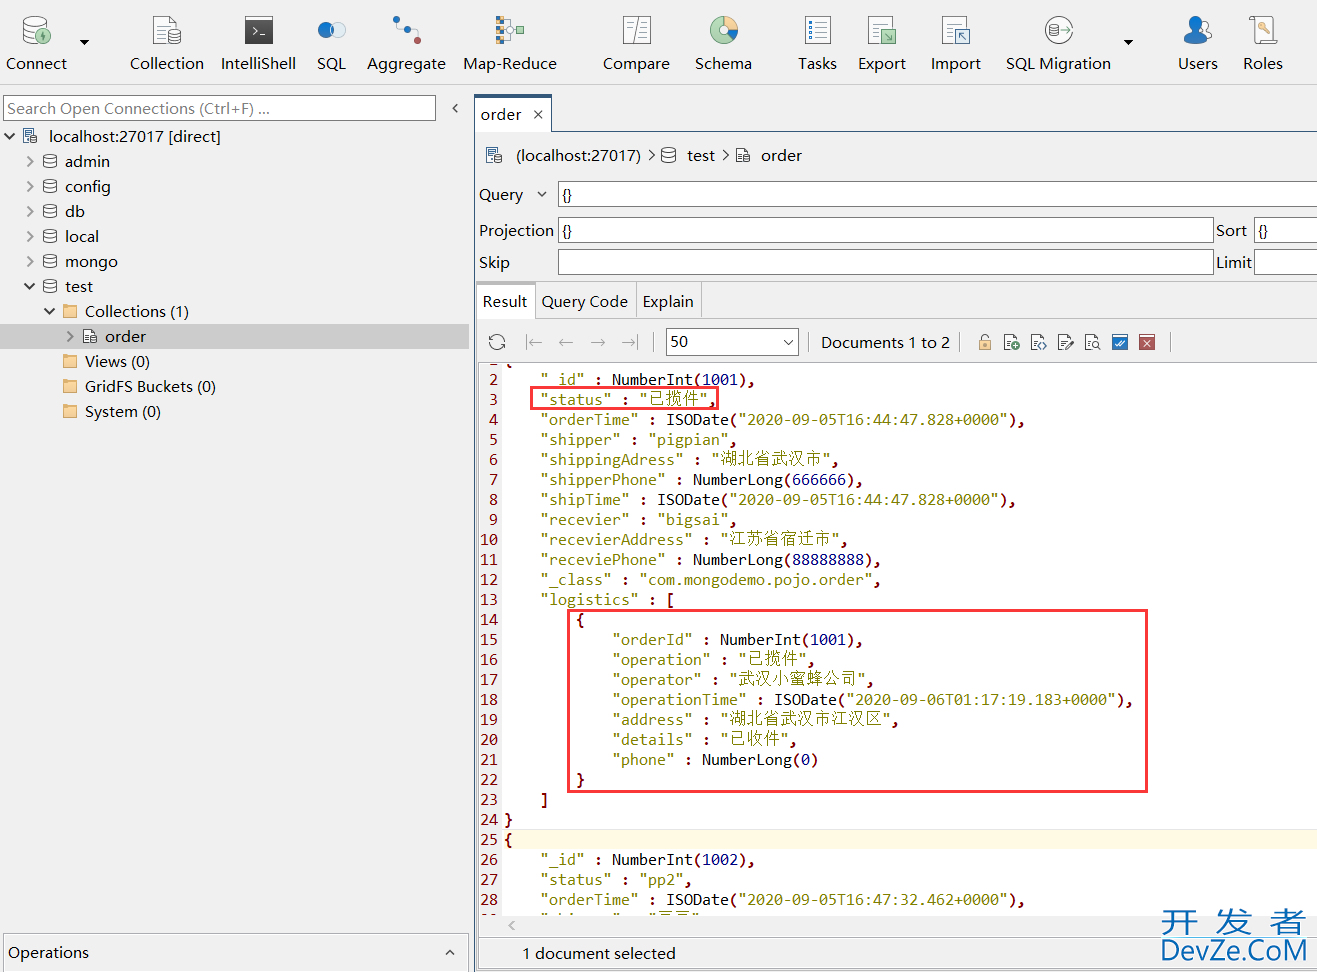Collapse the connection tree side panel

tap(455, 108)
